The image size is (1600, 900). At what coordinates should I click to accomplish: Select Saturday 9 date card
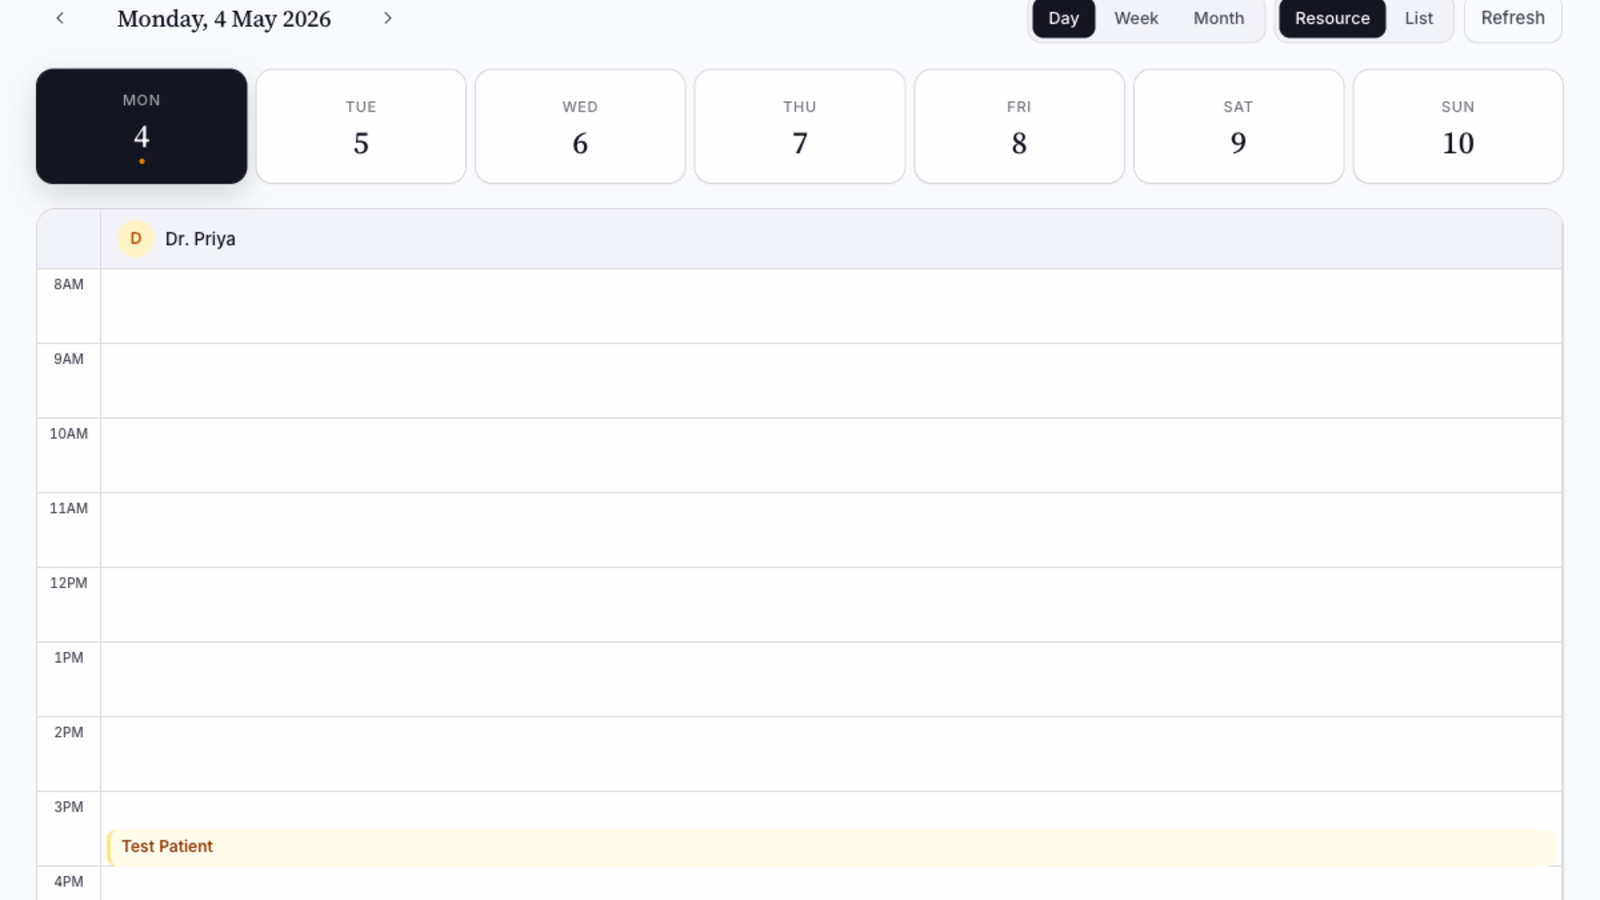tap(1238, 126)
